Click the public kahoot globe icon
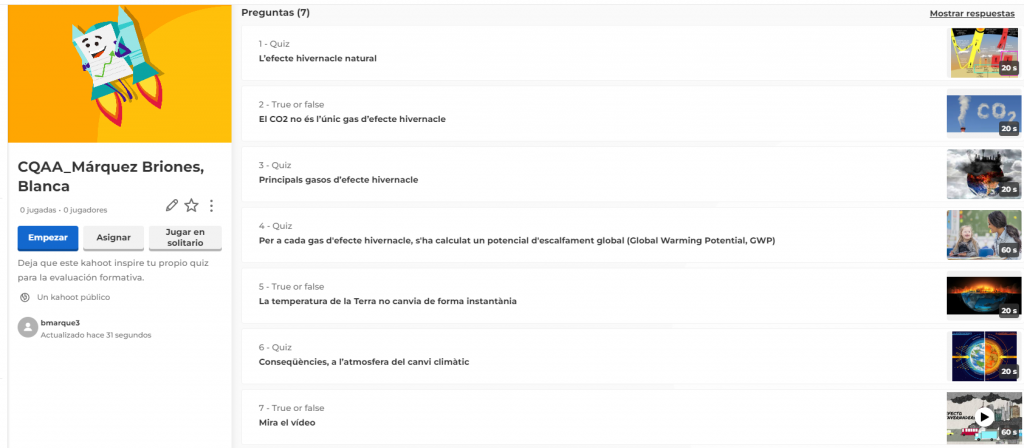1024x448 pixels. point(25,297)
